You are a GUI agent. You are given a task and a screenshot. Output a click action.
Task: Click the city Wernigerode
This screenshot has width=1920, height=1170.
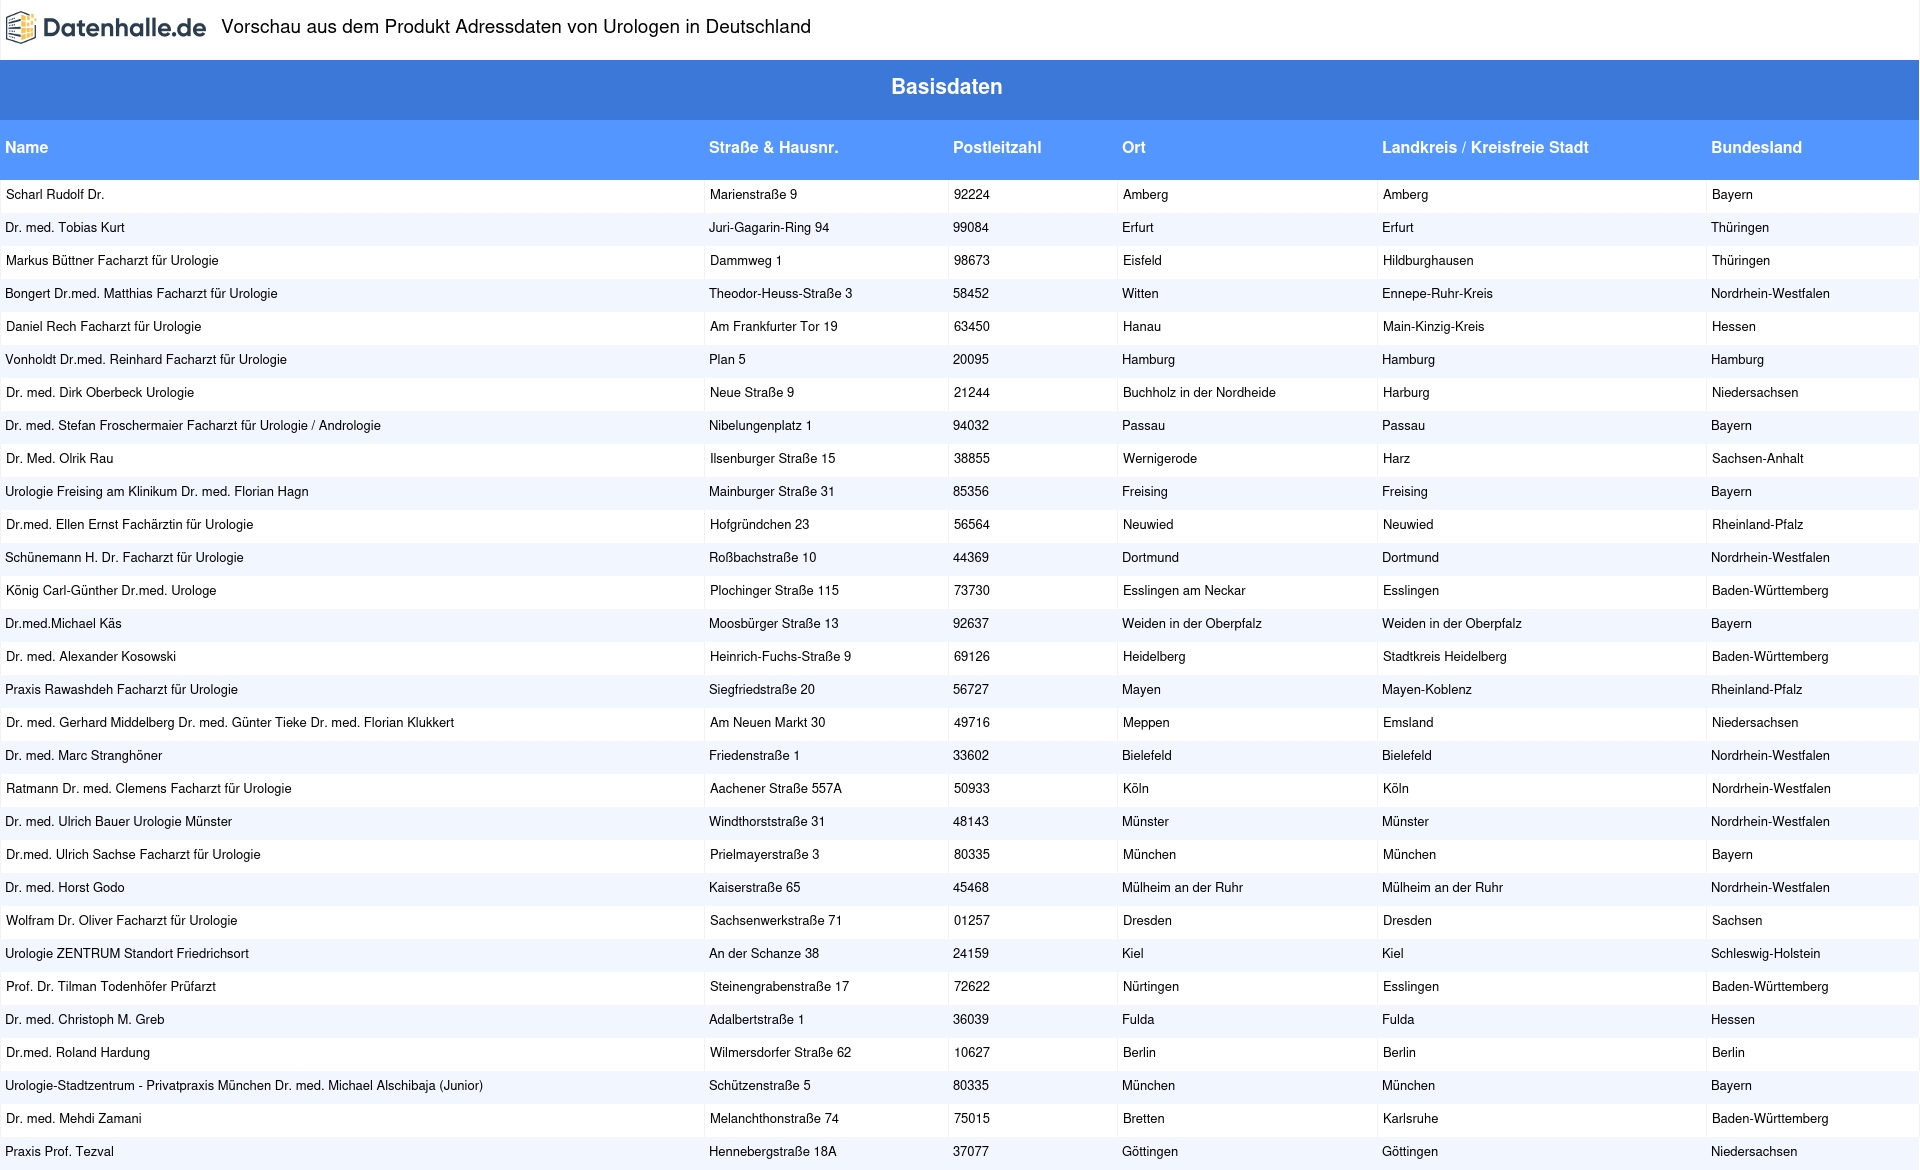pyautogui.click(x=1160, y=459)
